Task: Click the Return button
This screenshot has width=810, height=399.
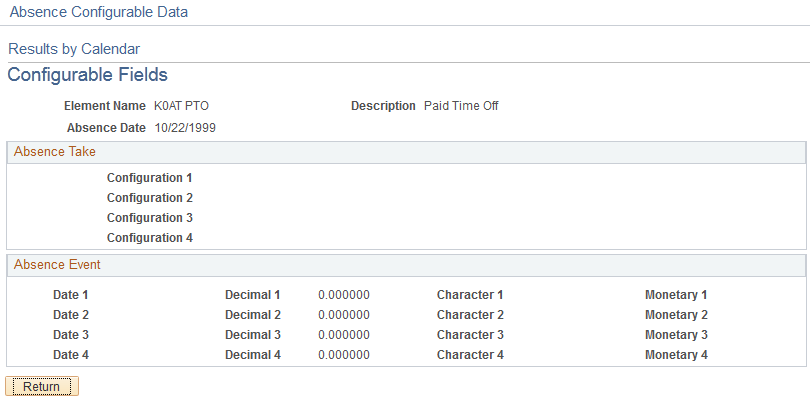Action: point(42,386)
